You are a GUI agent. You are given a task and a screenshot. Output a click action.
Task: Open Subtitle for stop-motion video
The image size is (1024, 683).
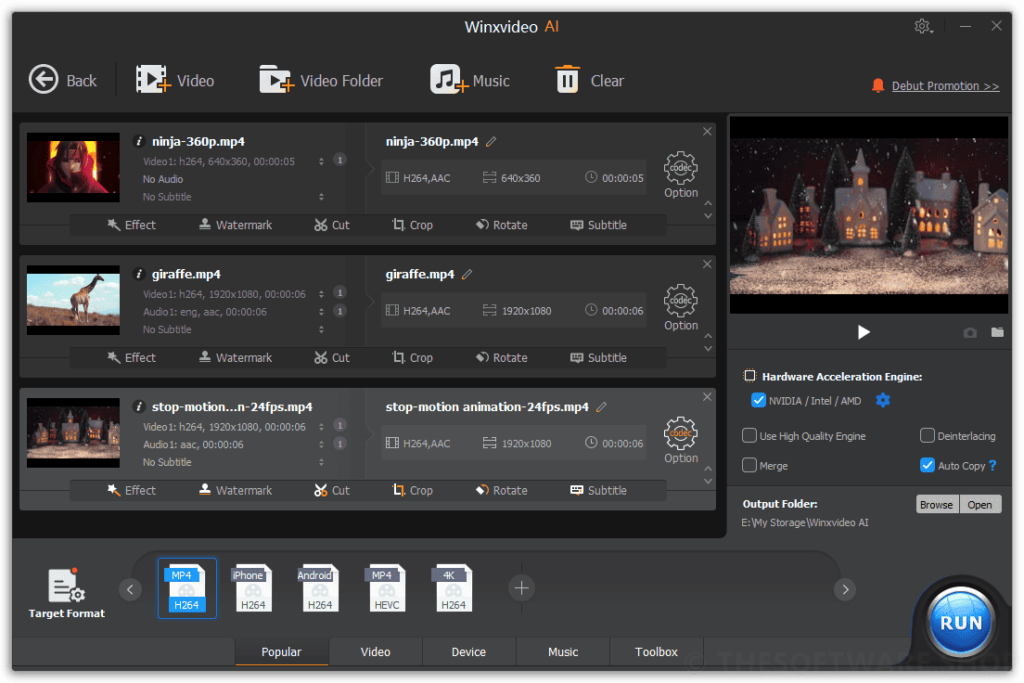pyautogui.click(x=598, y=490)
